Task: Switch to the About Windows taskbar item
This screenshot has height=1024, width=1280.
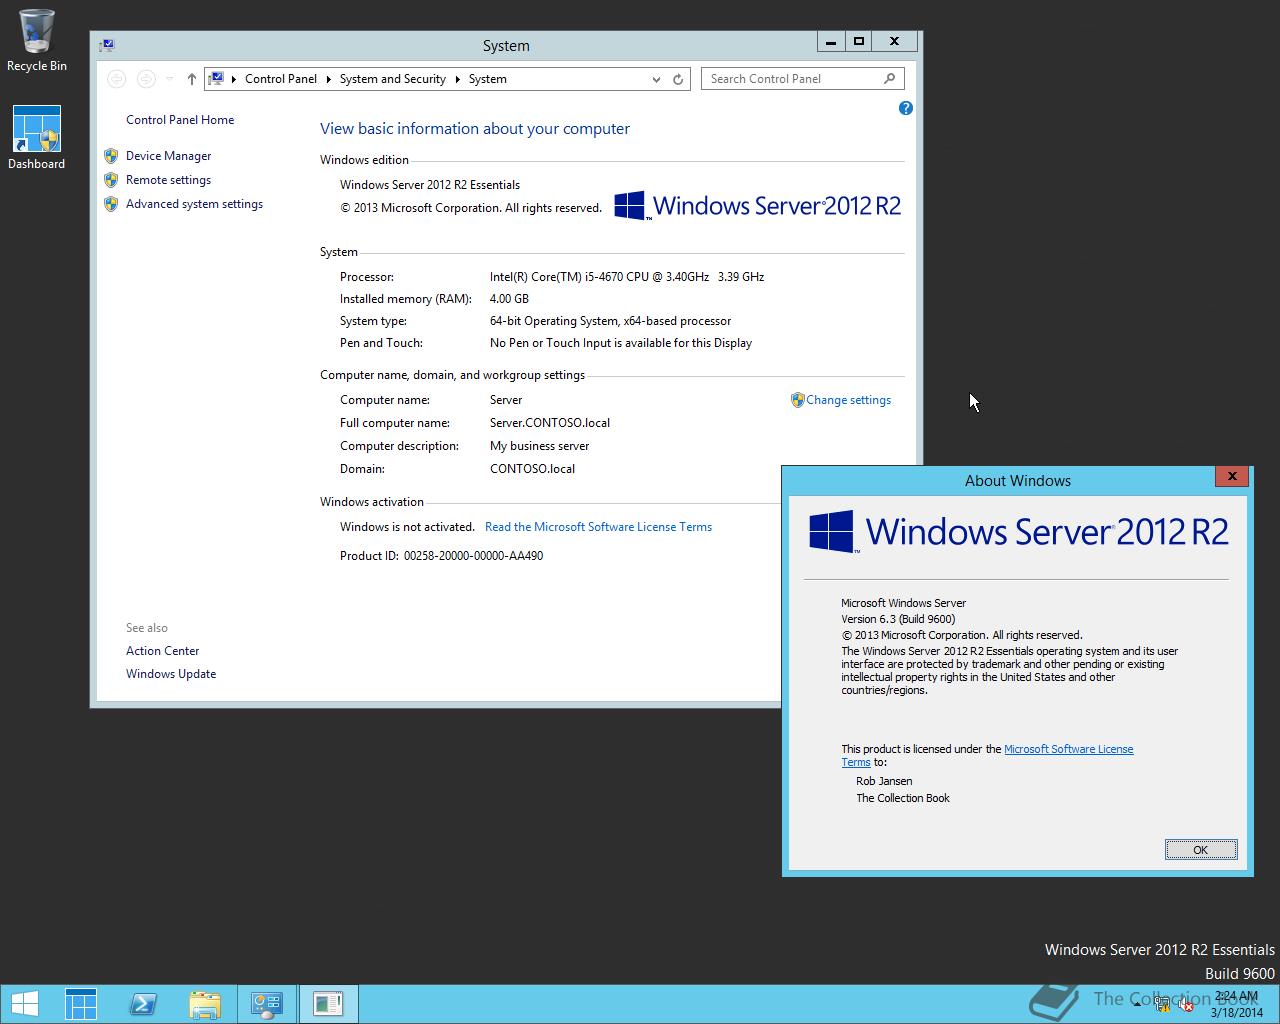Action: pyautogui.click(x=328, y=1004)
